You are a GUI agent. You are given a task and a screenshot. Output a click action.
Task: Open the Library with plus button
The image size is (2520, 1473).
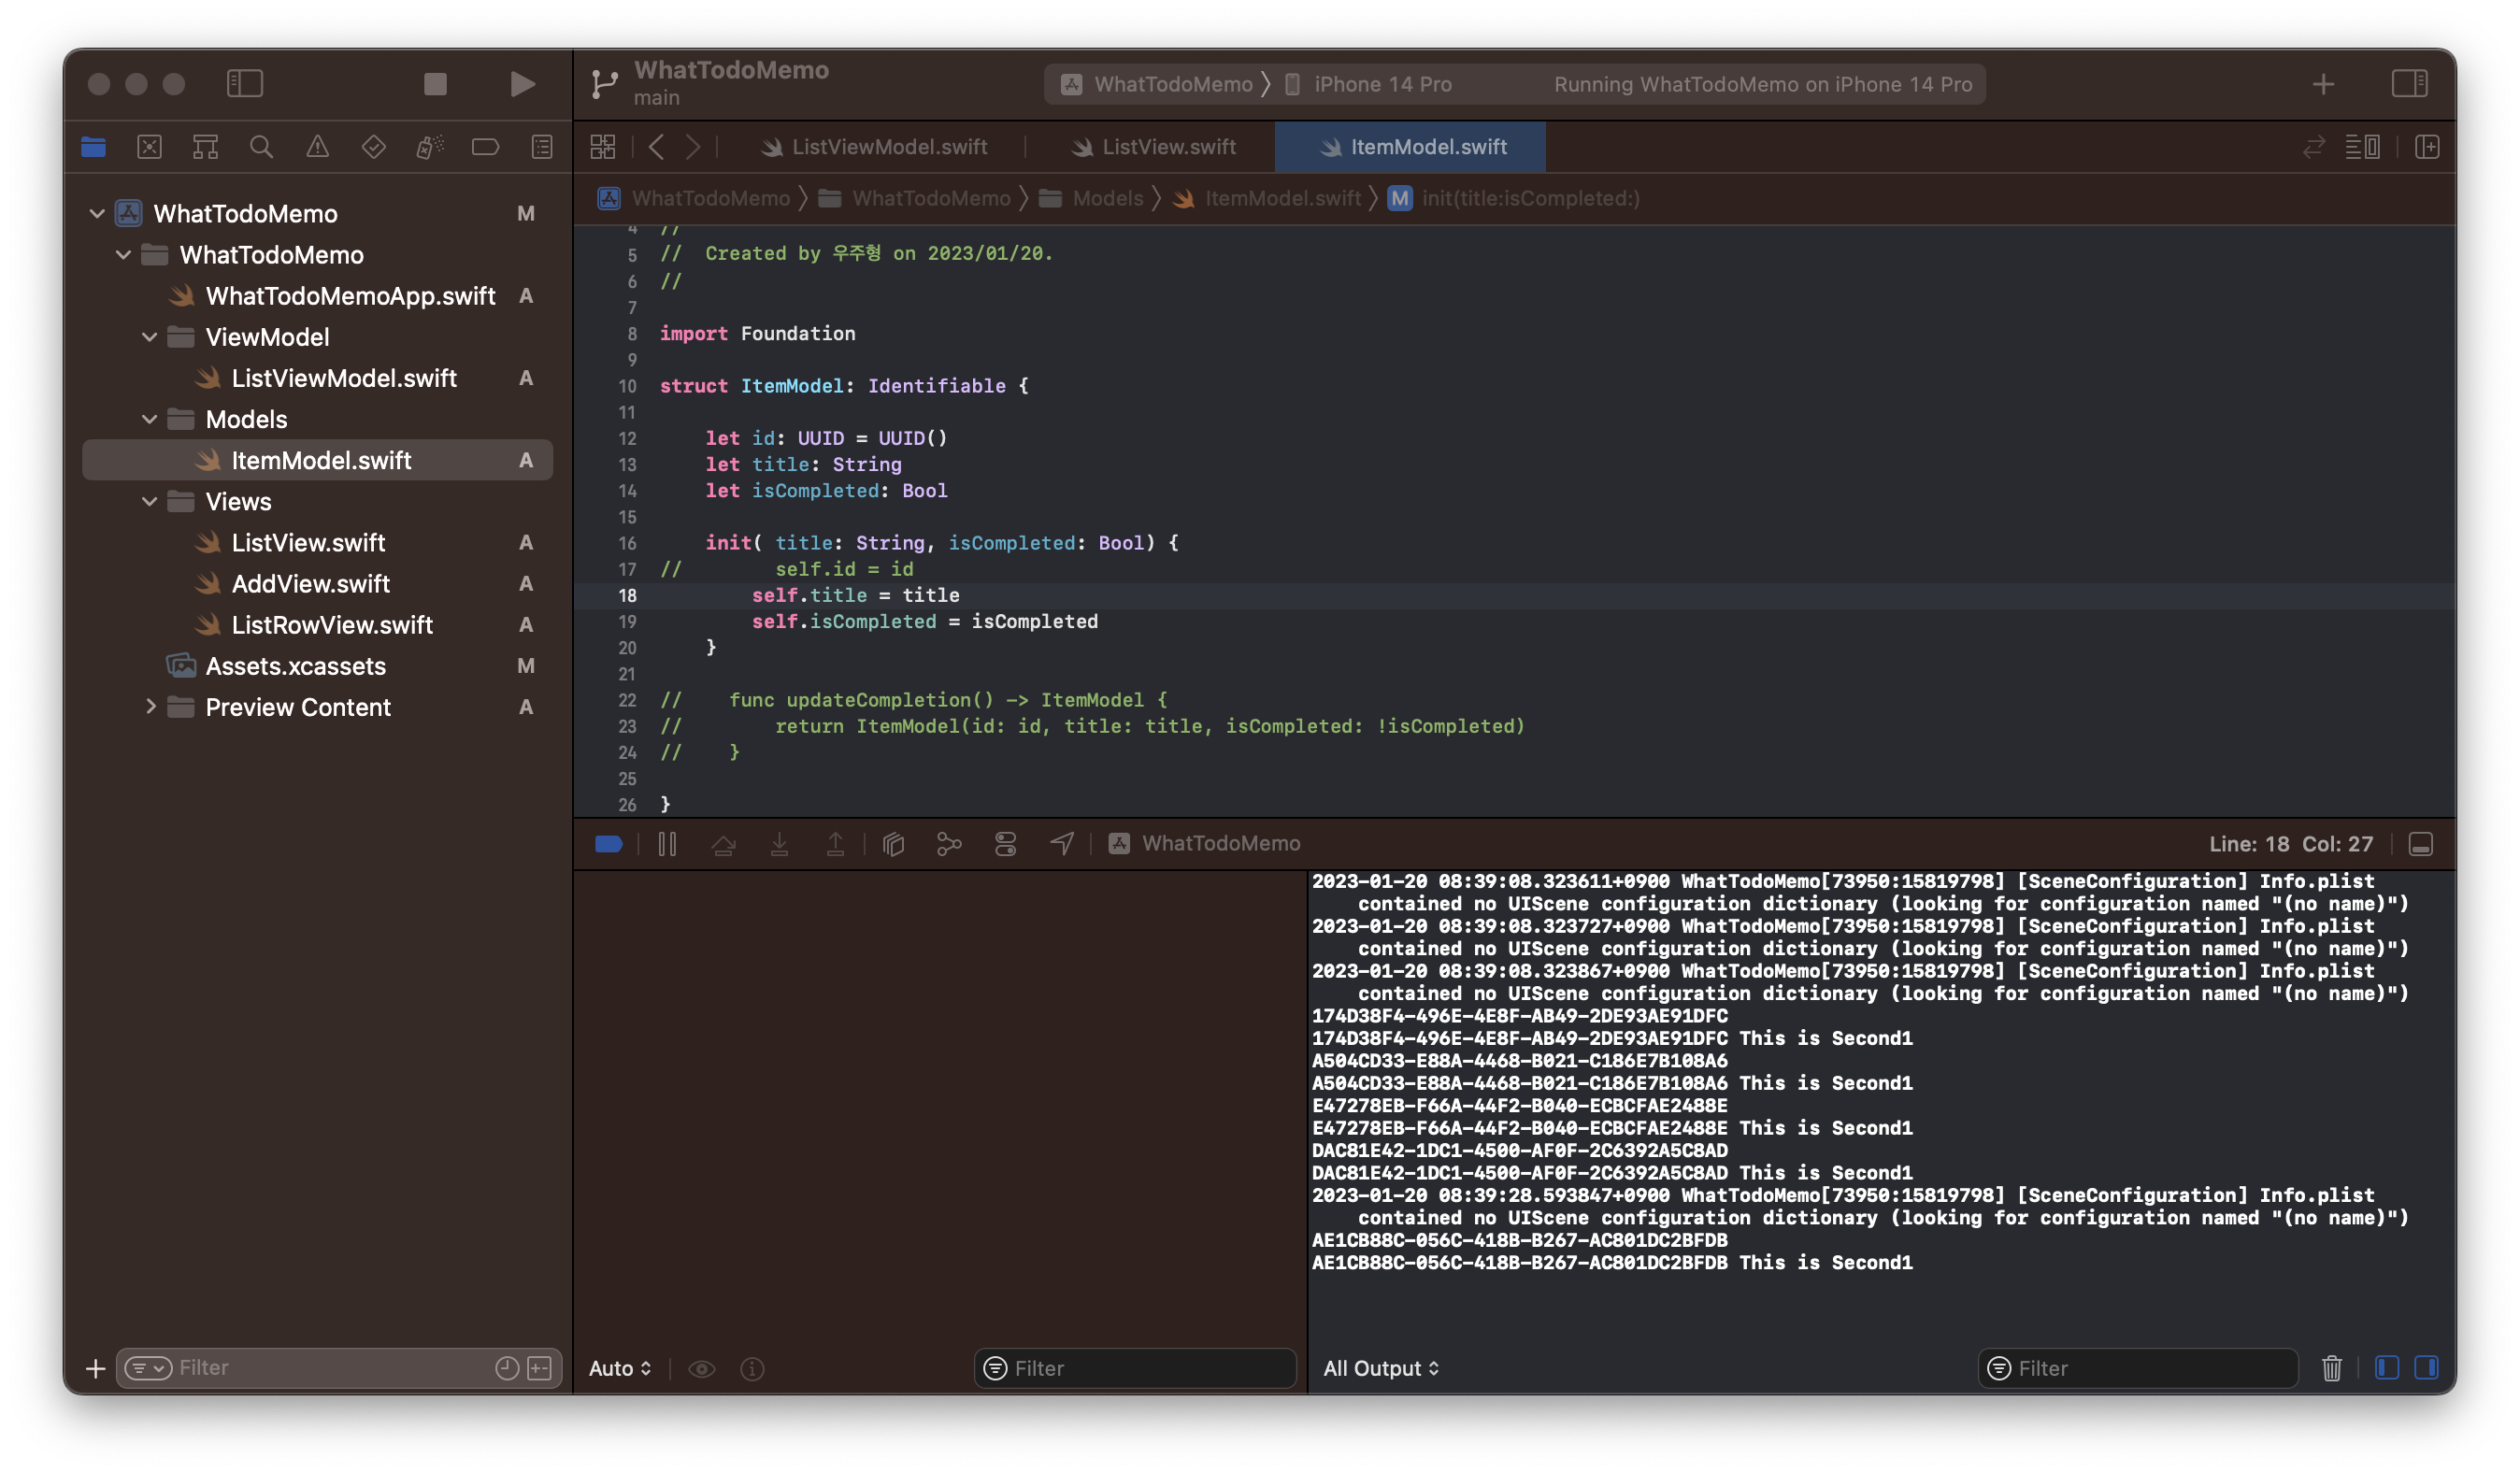coord(2323,84)
